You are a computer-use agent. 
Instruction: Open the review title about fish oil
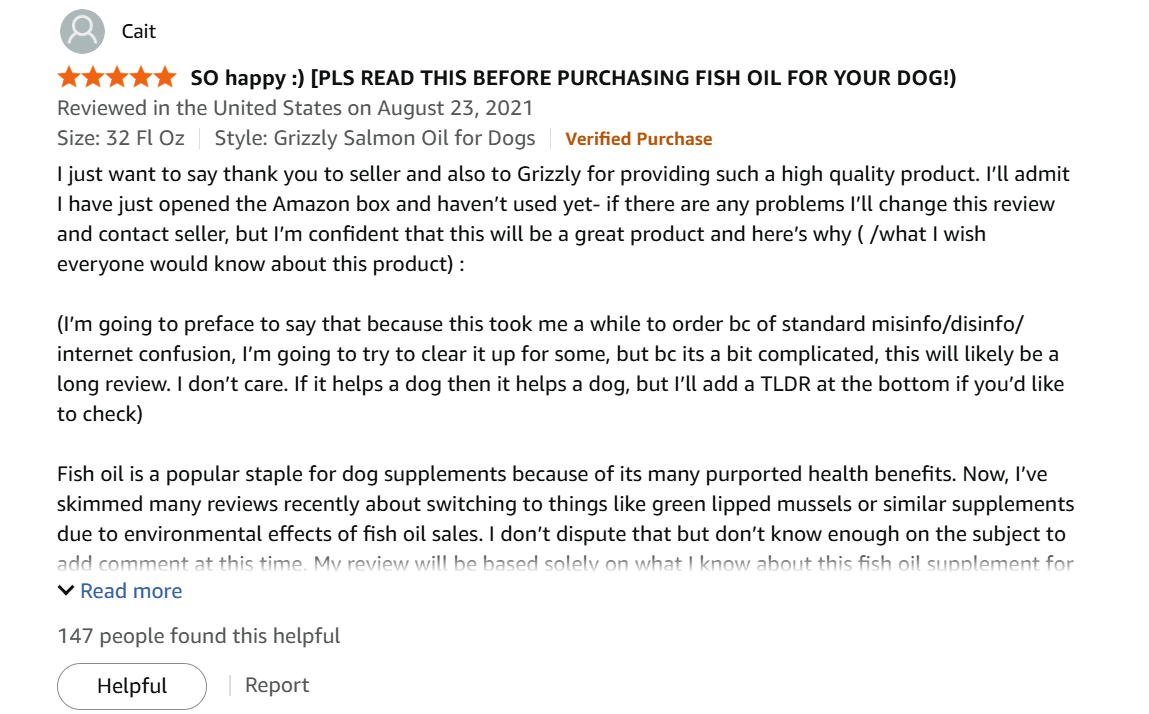point(572,76)
